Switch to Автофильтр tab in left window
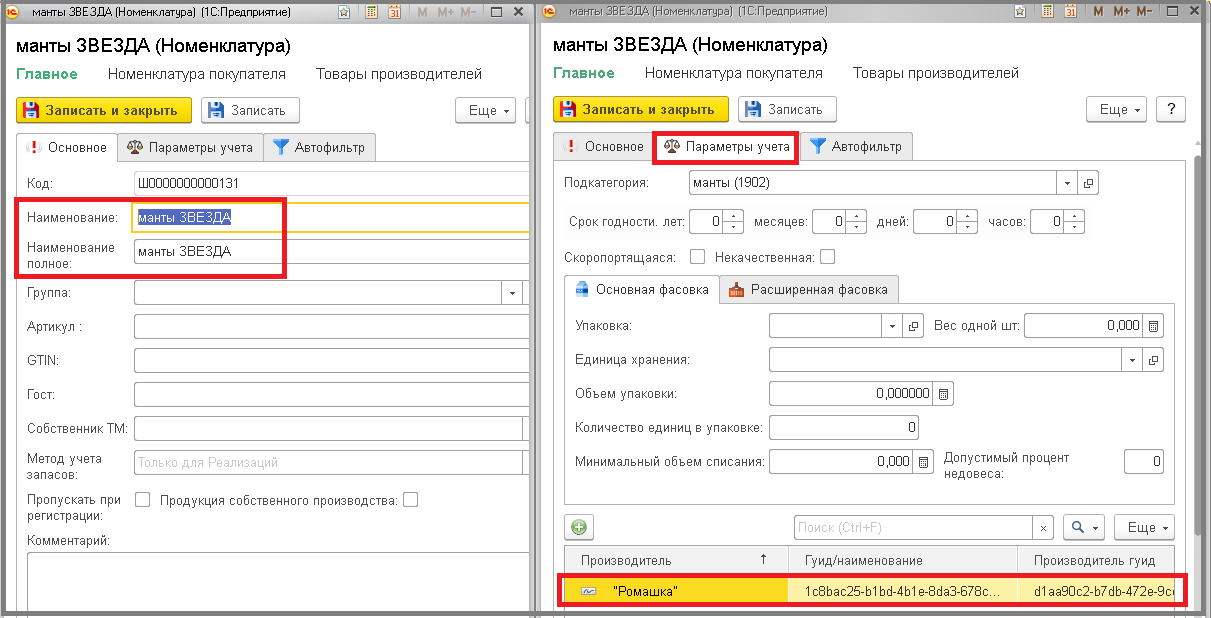The width and height of the screenshot is (1211, 618). click(320, 148)
